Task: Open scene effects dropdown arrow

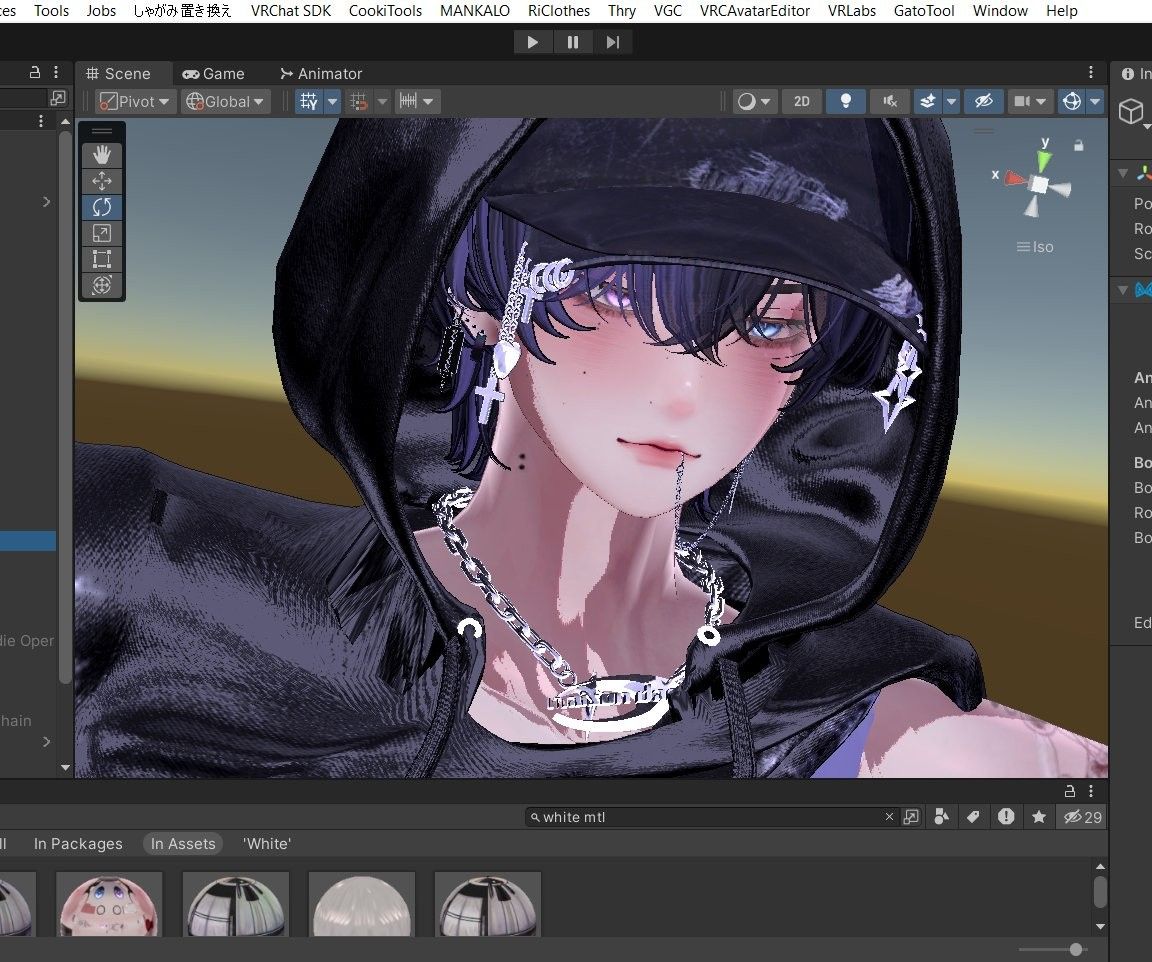Action: point(951,101)
